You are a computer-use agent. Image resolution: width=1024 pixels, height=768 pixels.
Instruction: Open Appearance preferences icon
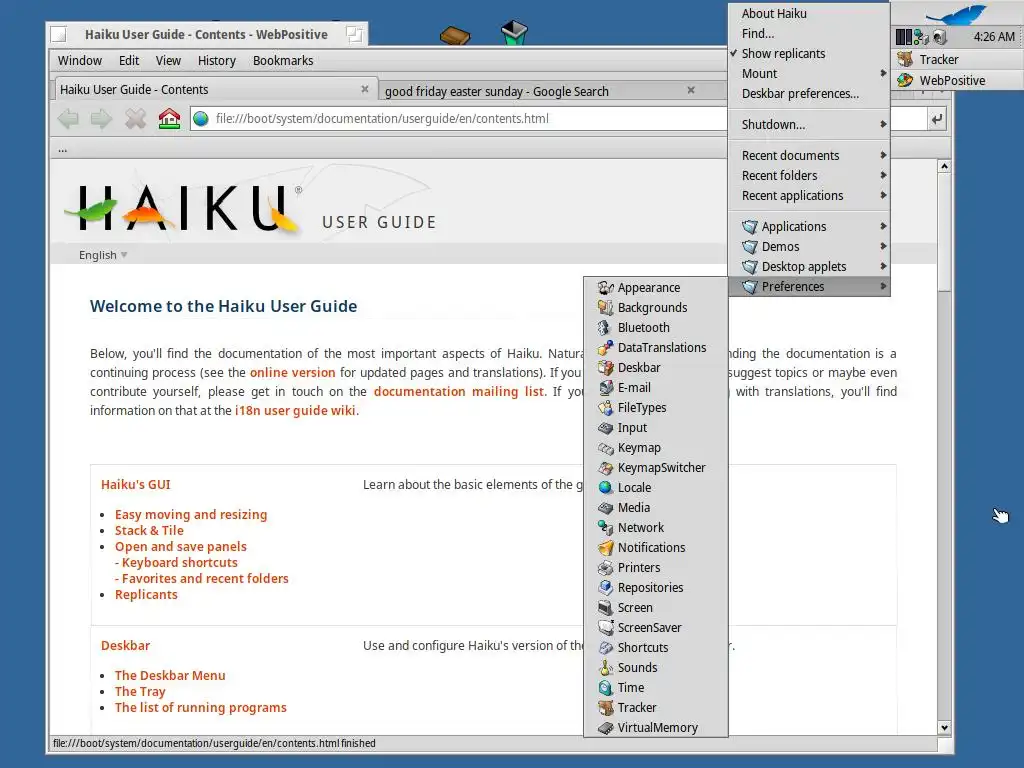pos(606,288)
